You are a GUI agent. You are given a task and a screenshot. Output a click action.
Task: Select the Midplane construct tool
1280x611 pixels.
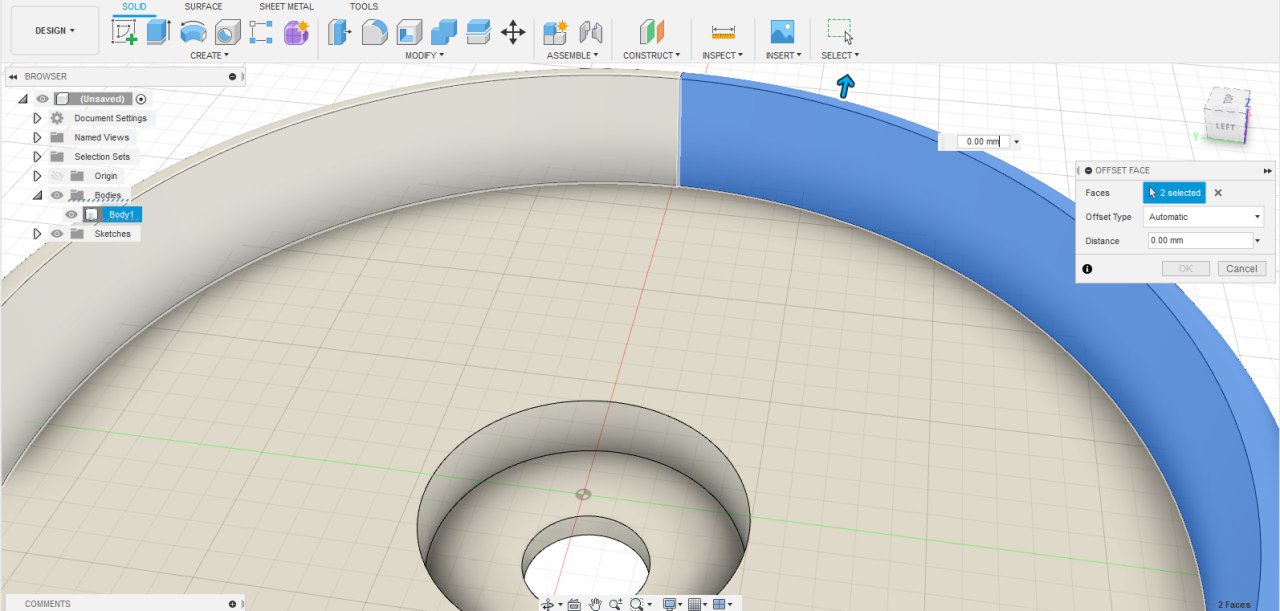652,32
